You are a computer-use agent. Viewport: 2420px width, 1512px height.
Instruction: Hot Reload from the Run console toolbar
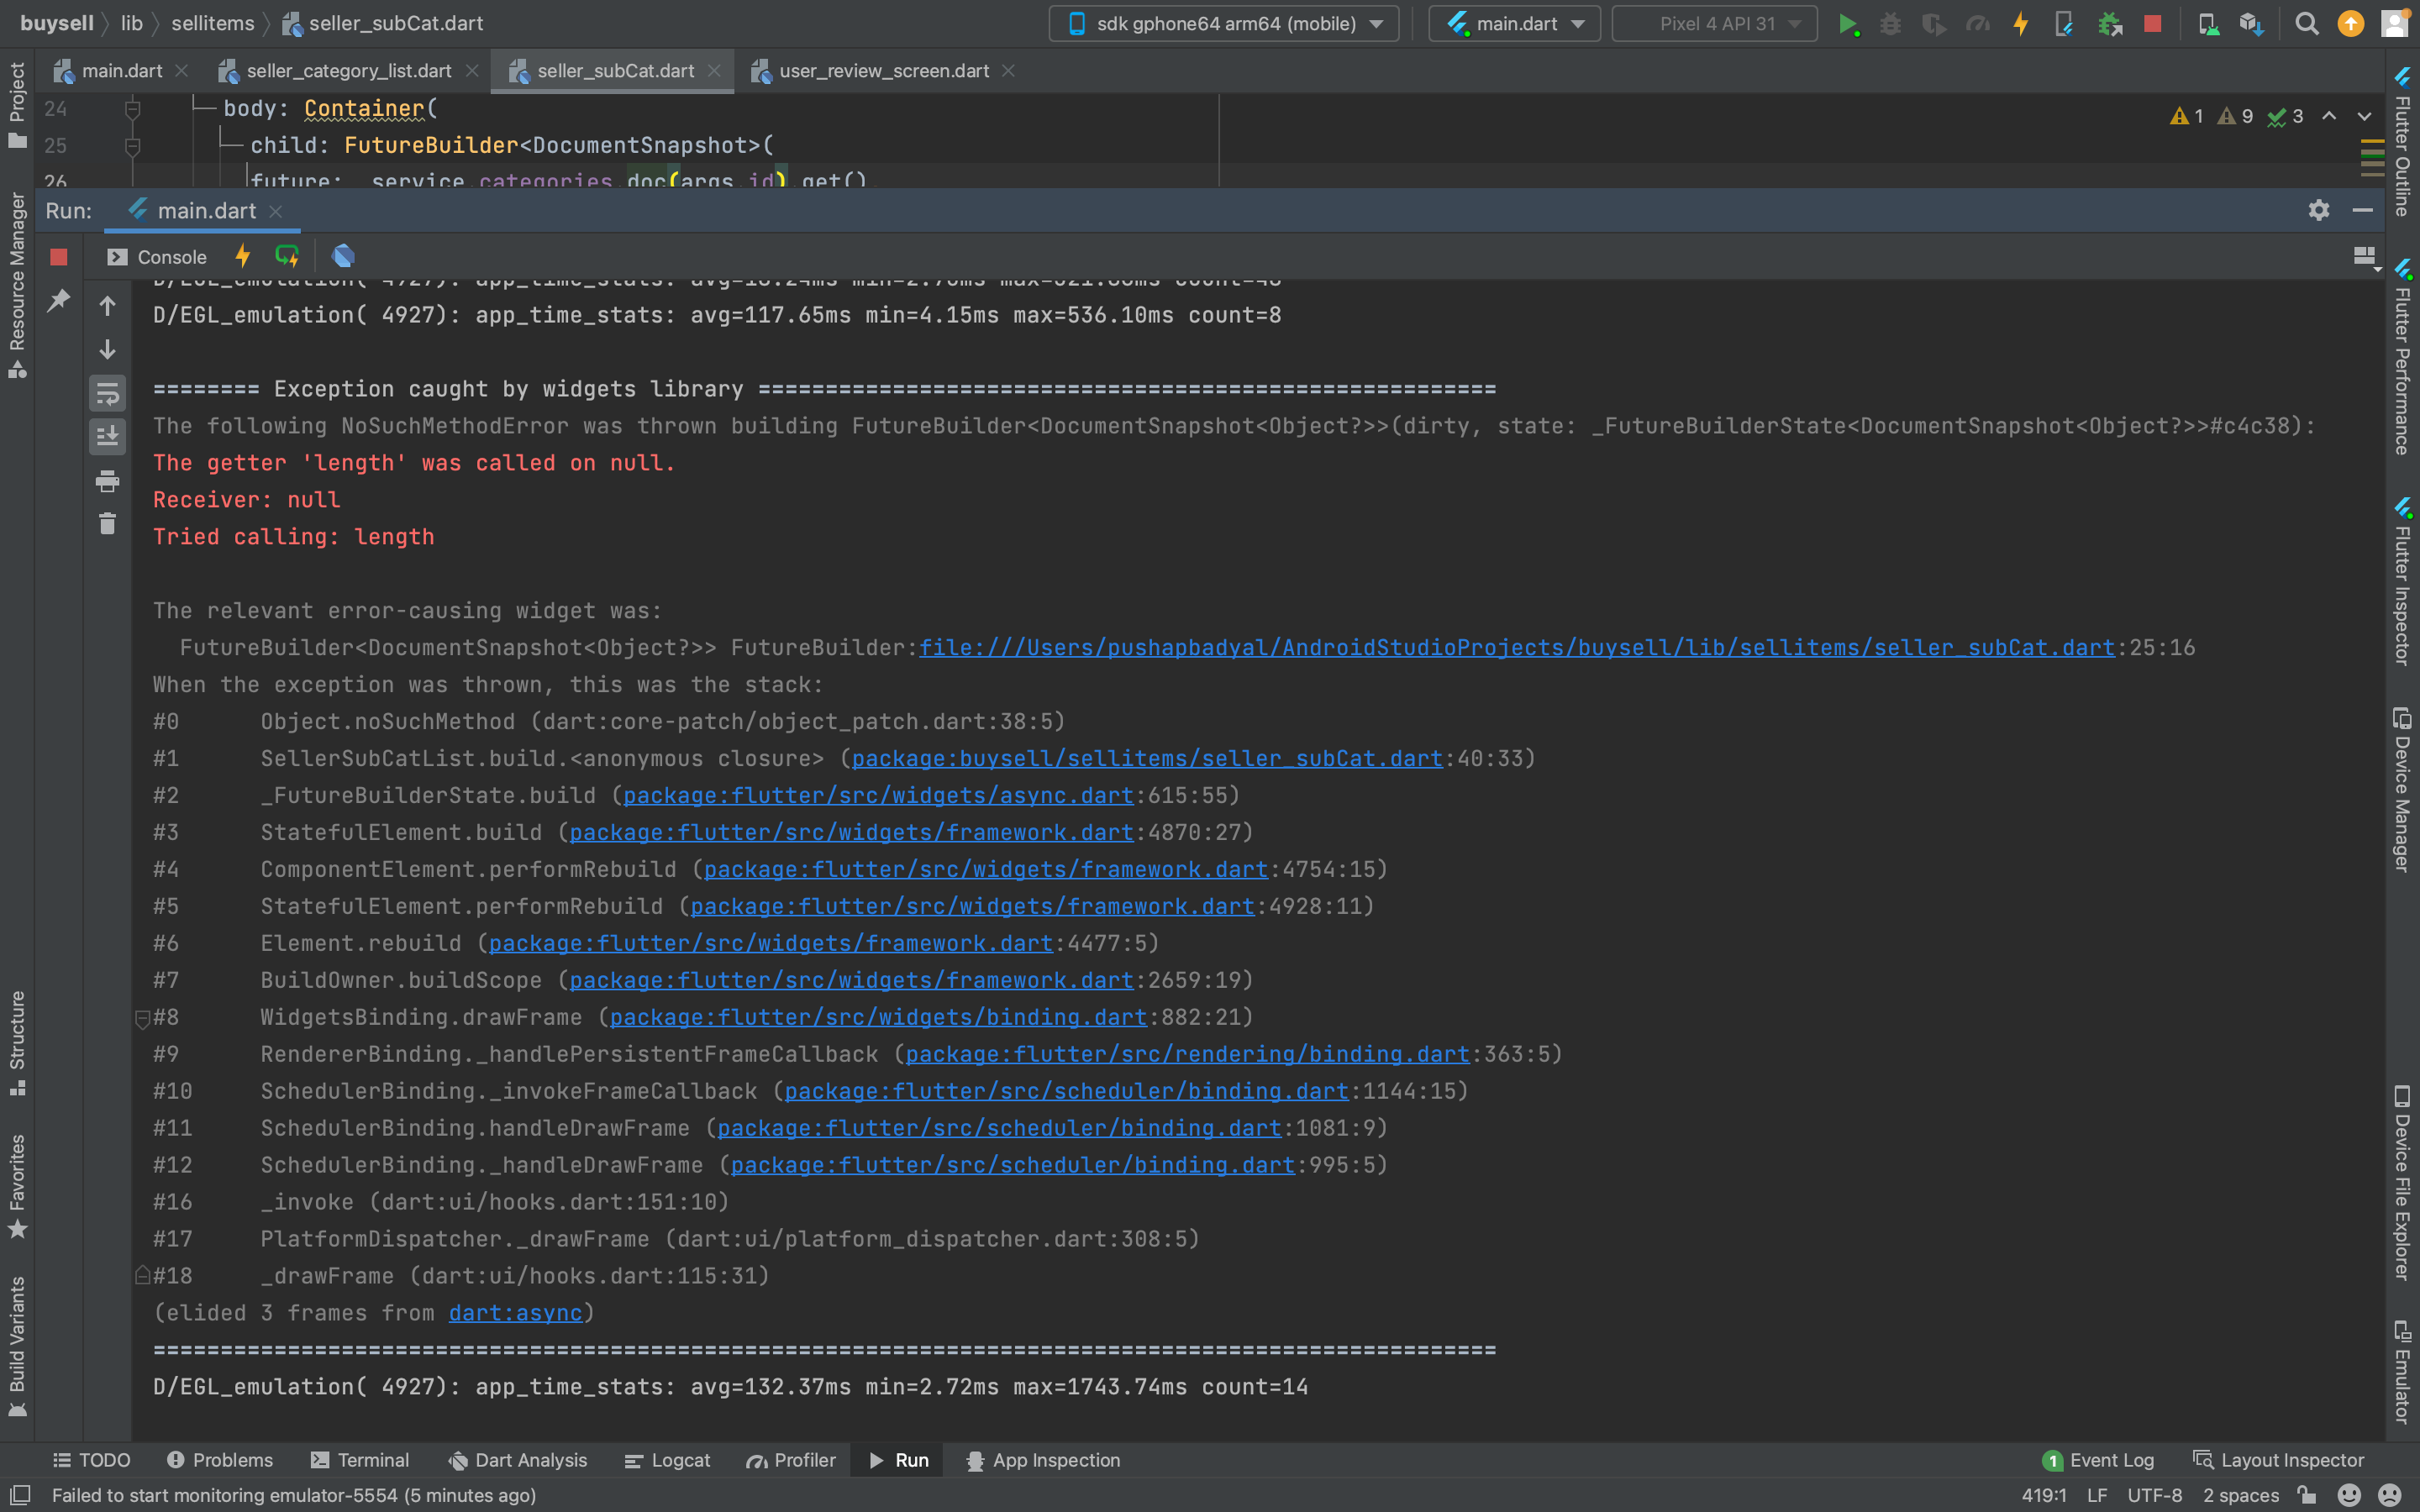pyautogui.click(x=243, y=256)
